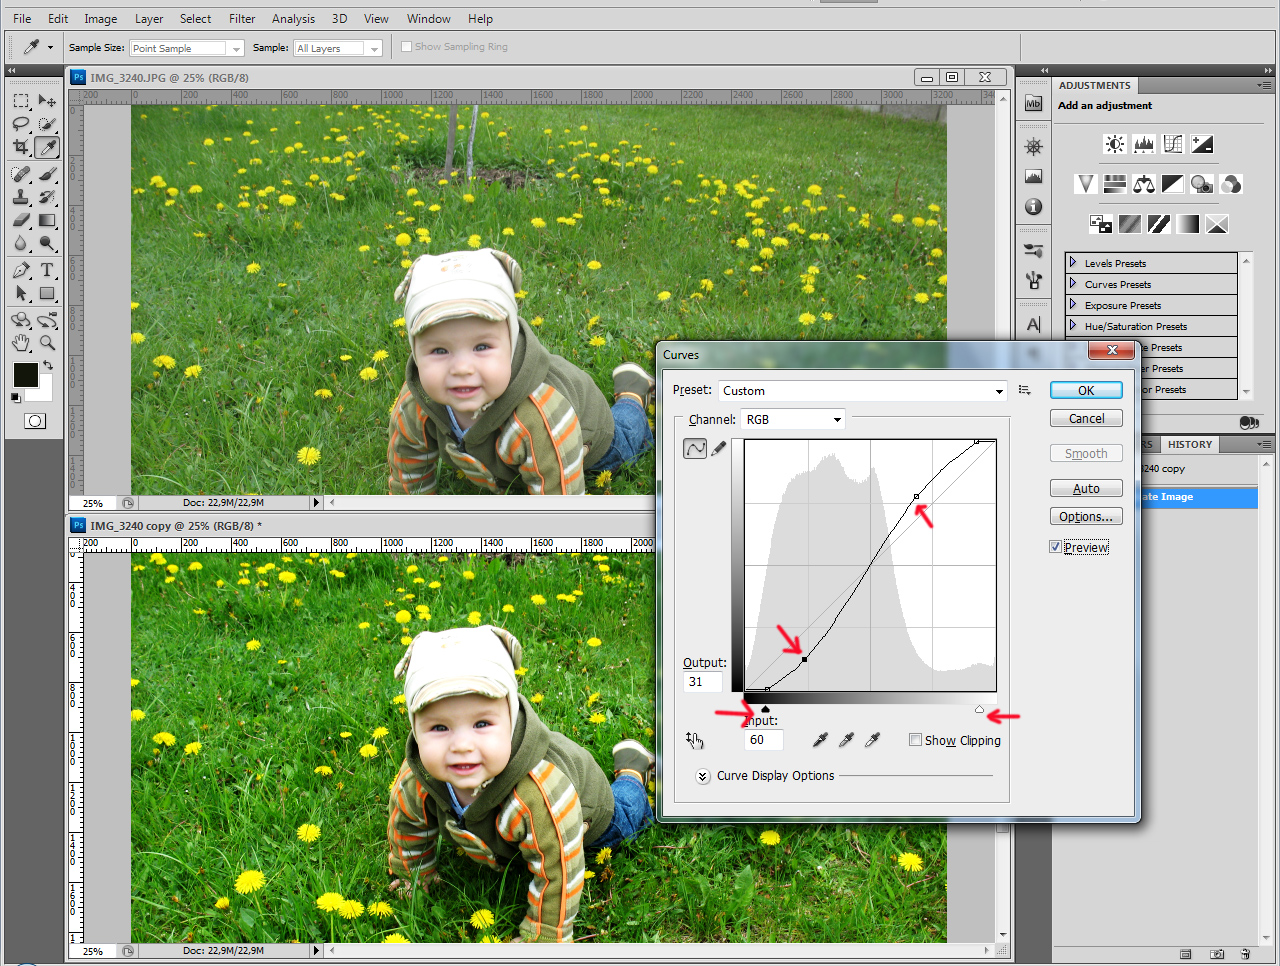Viewport: 1280px width, 966px height.
Task: Select the Blur tool
Action: [x=21, y=243]
